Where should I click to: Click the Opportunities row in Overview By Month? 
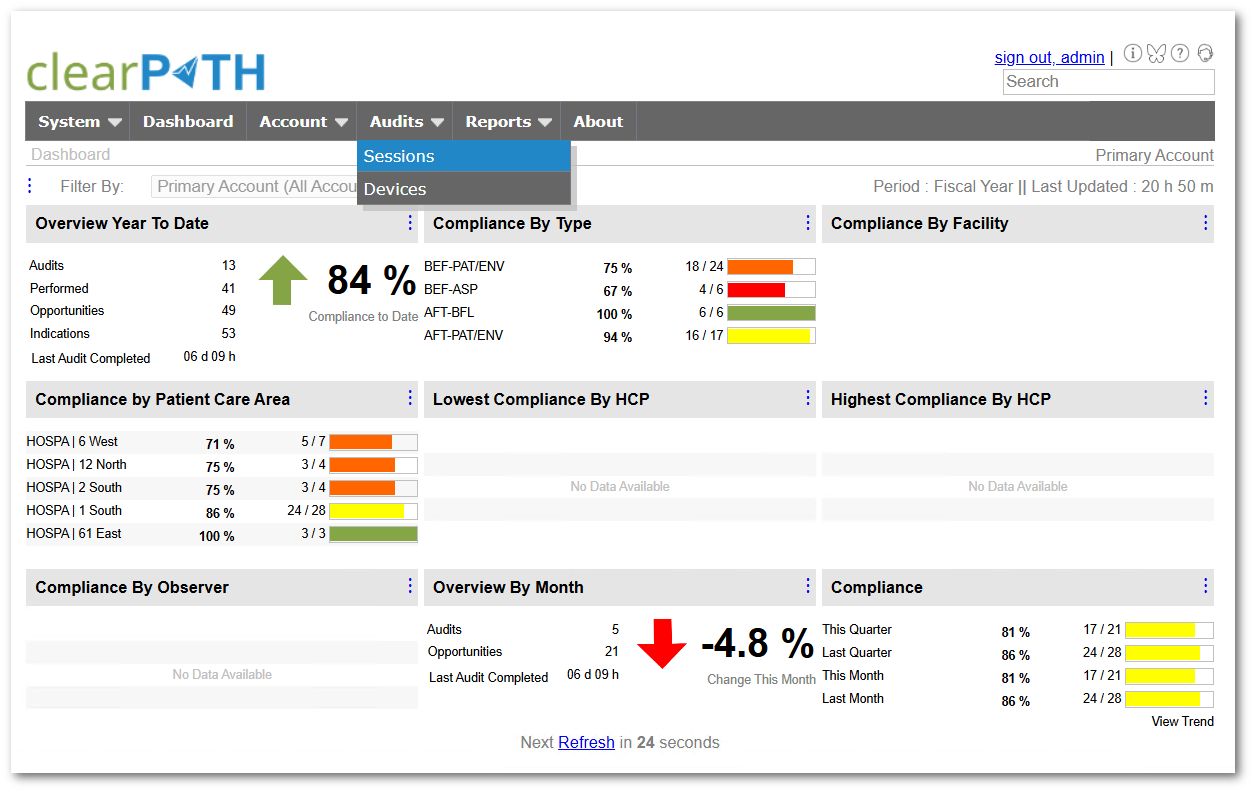[x=523, y=652]
